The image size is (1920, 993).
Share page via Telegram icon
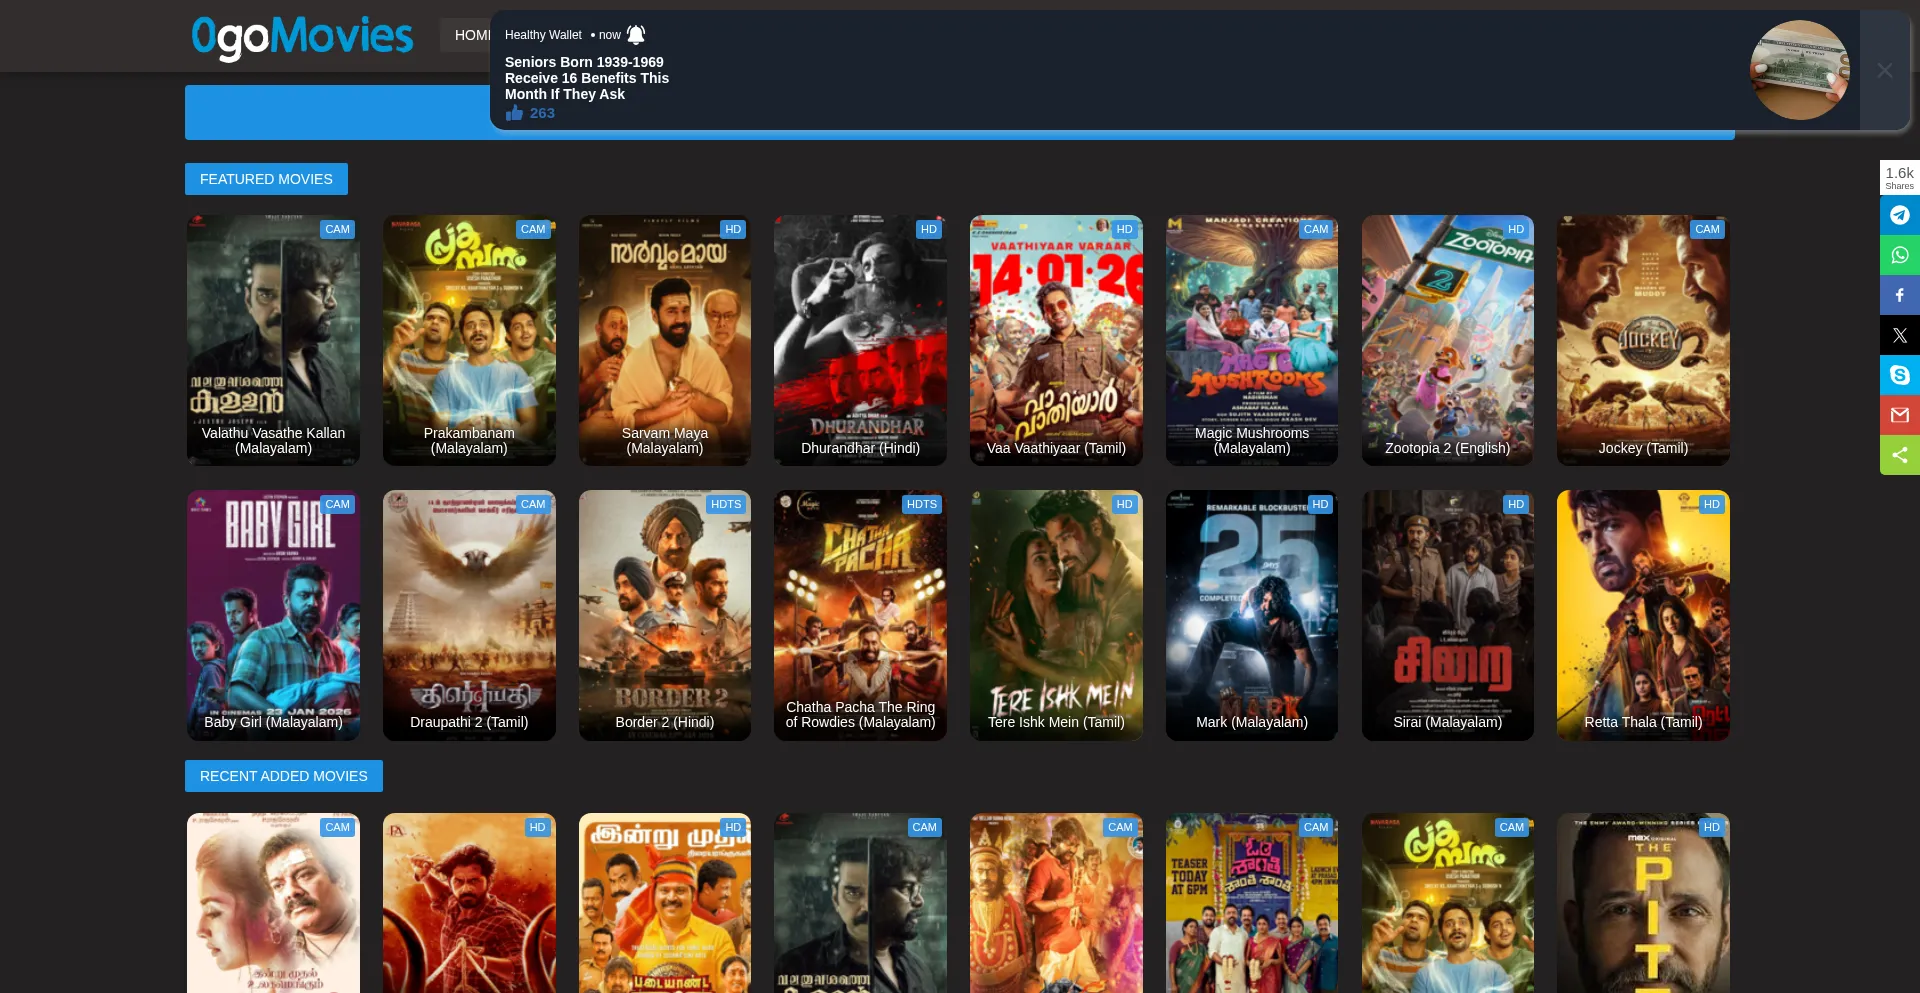(x=1899, y=215)
